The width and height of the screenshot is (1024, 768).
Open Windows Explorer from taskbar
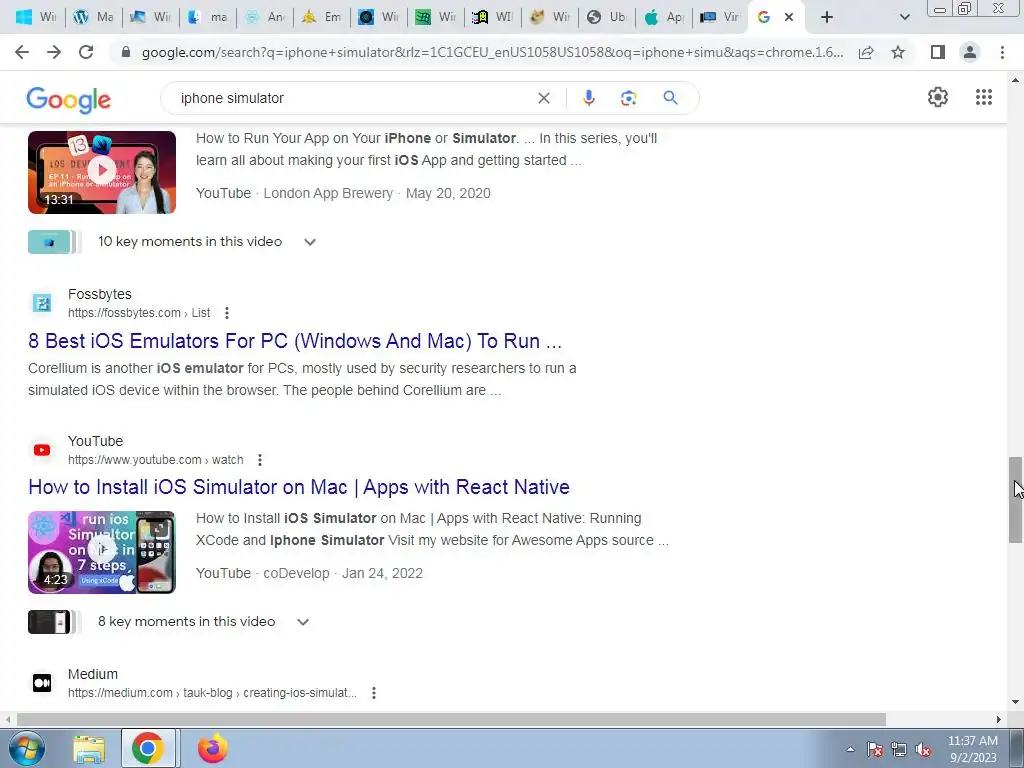(x=89, y=748)
